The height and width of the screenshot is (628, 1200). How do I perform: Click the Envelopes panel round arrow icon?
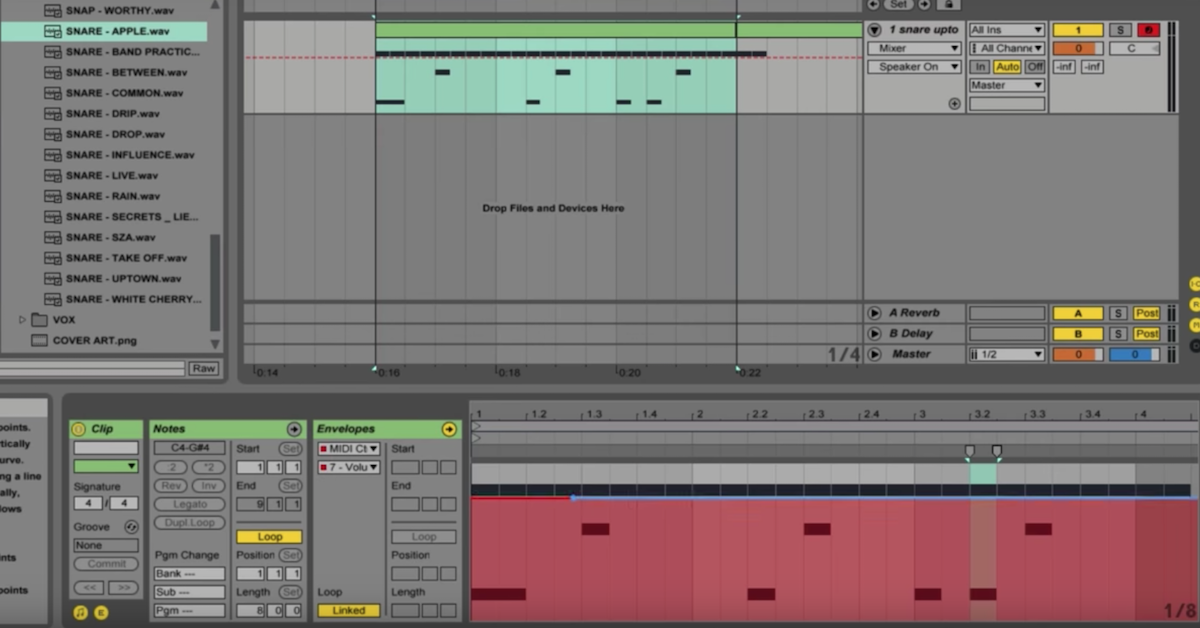pos(448,428)
